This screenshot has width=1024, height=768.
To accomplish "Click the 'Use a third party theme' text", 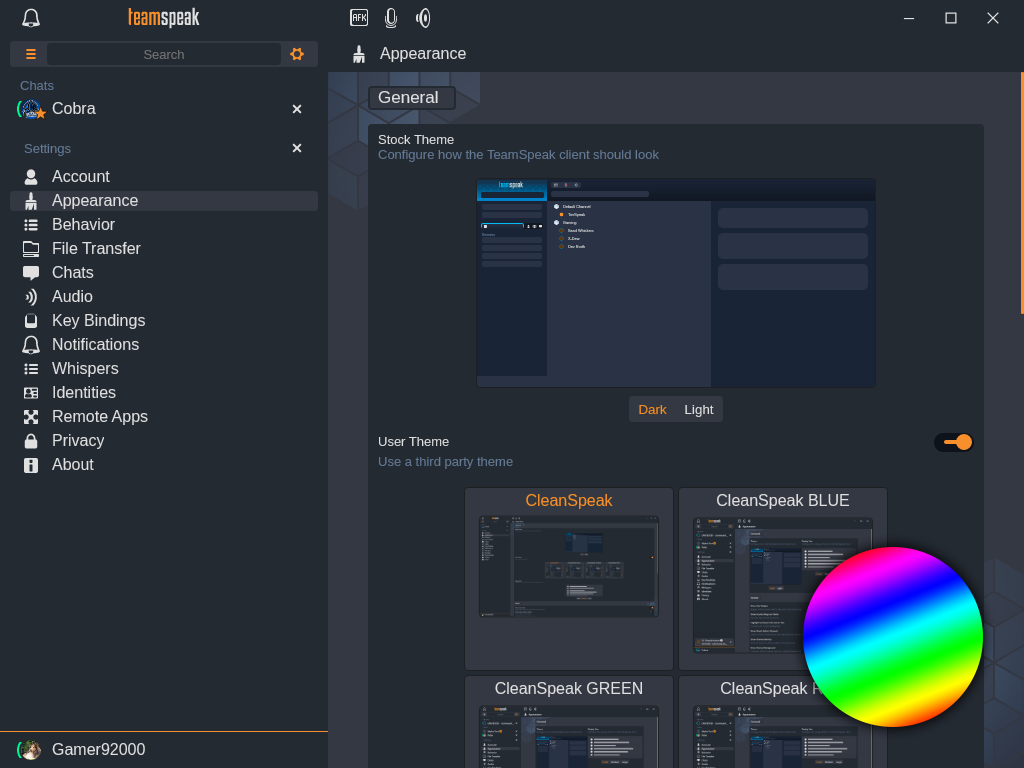I will [445, 462].
